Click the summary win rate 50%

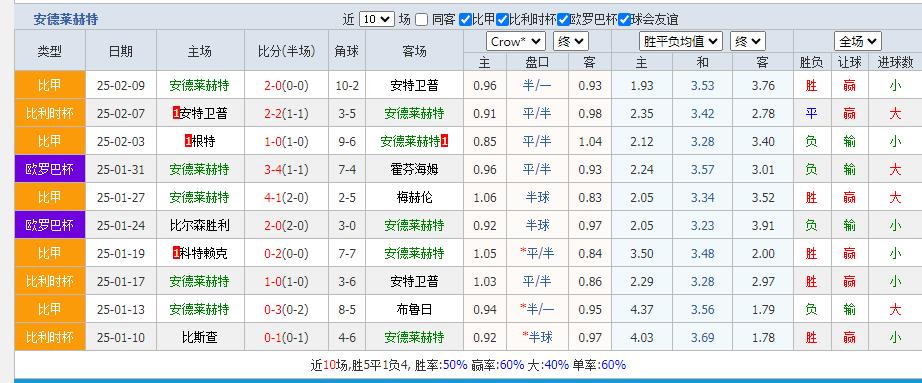(x=455, y=365)
